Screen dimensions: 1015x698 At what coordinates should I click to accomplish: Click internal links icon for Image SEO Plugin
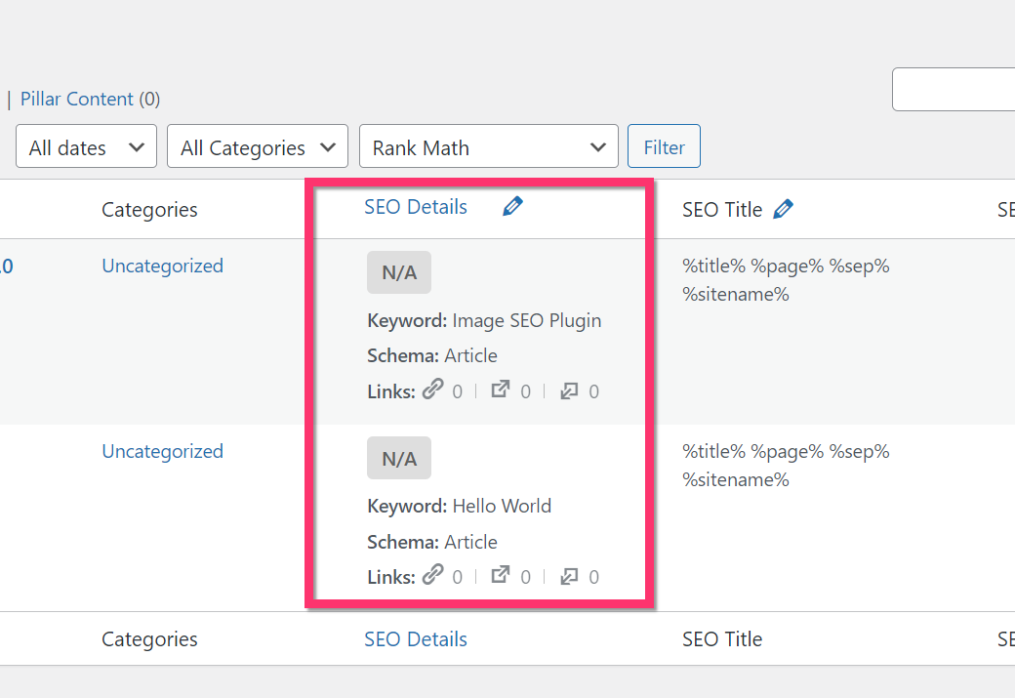coord(433,390)
